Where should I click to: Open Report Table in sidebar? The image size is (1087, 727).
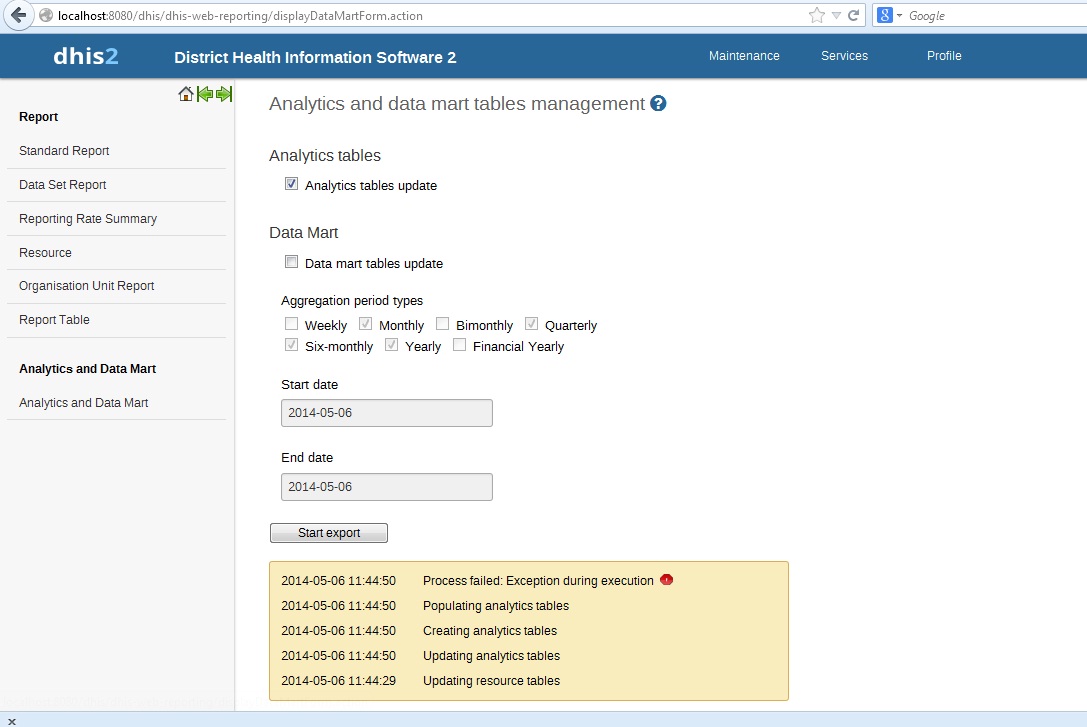point(54,319)
